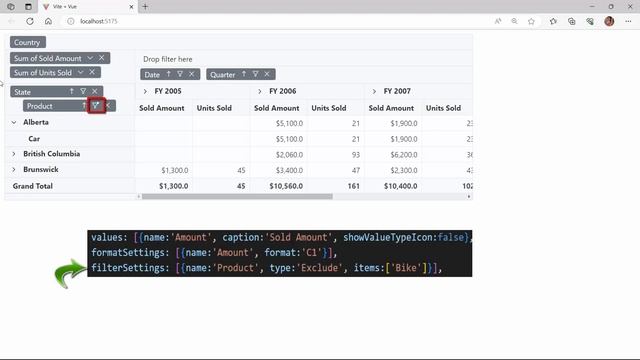The image size is (640, 360).
Task: Click the Date field label
Action: [152, 75]
